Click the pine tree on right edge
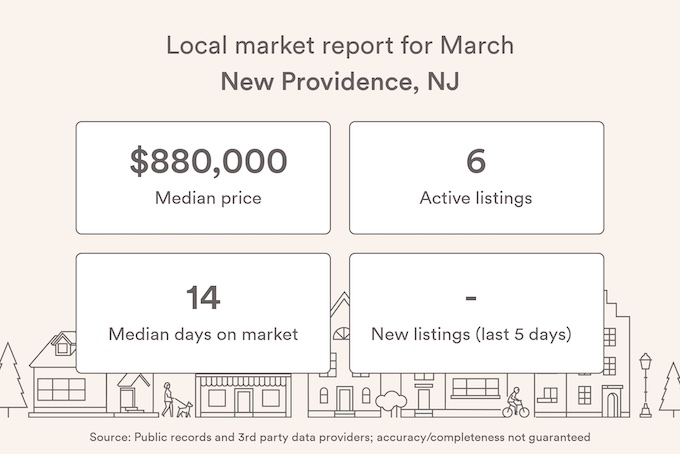This screenshot has width=680, height=454. point(670,389)
